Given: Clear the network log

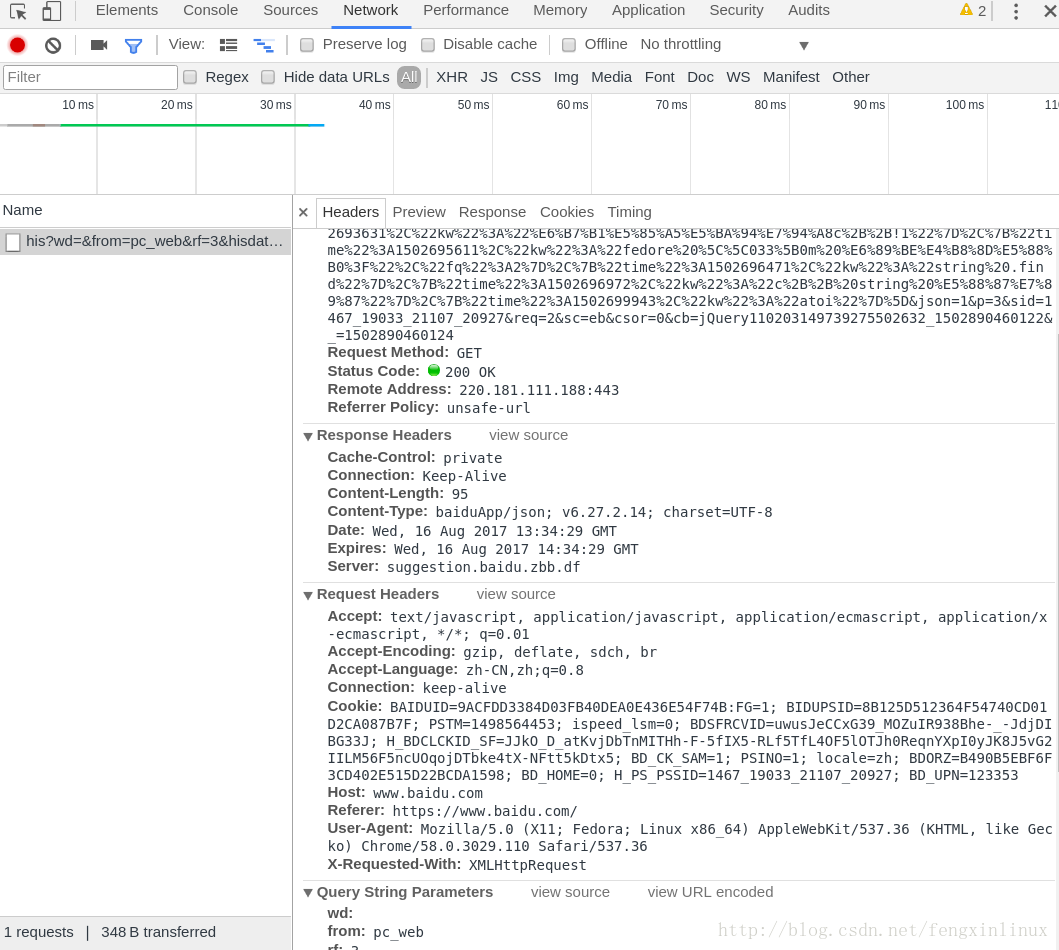Looking at the screenshot, I should (x=53, y=45).
